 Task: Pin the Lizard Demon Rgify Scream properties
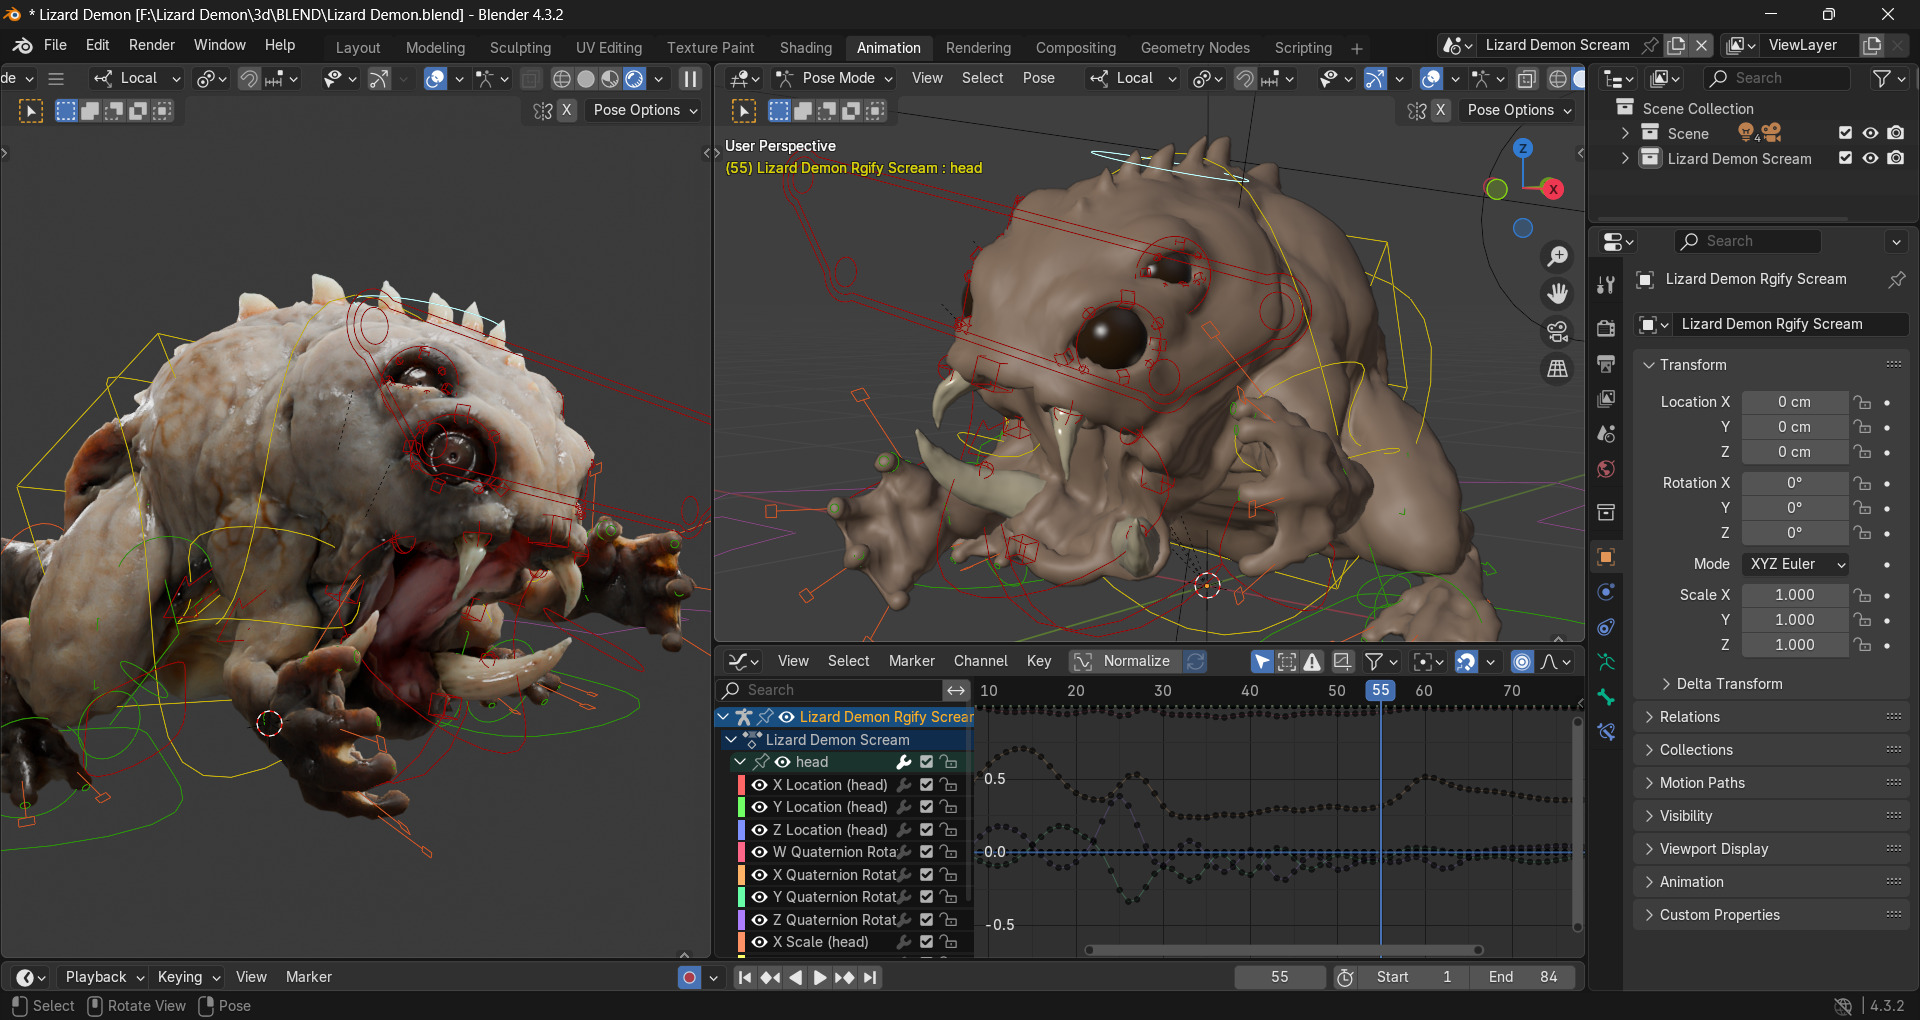point(1896,280)
